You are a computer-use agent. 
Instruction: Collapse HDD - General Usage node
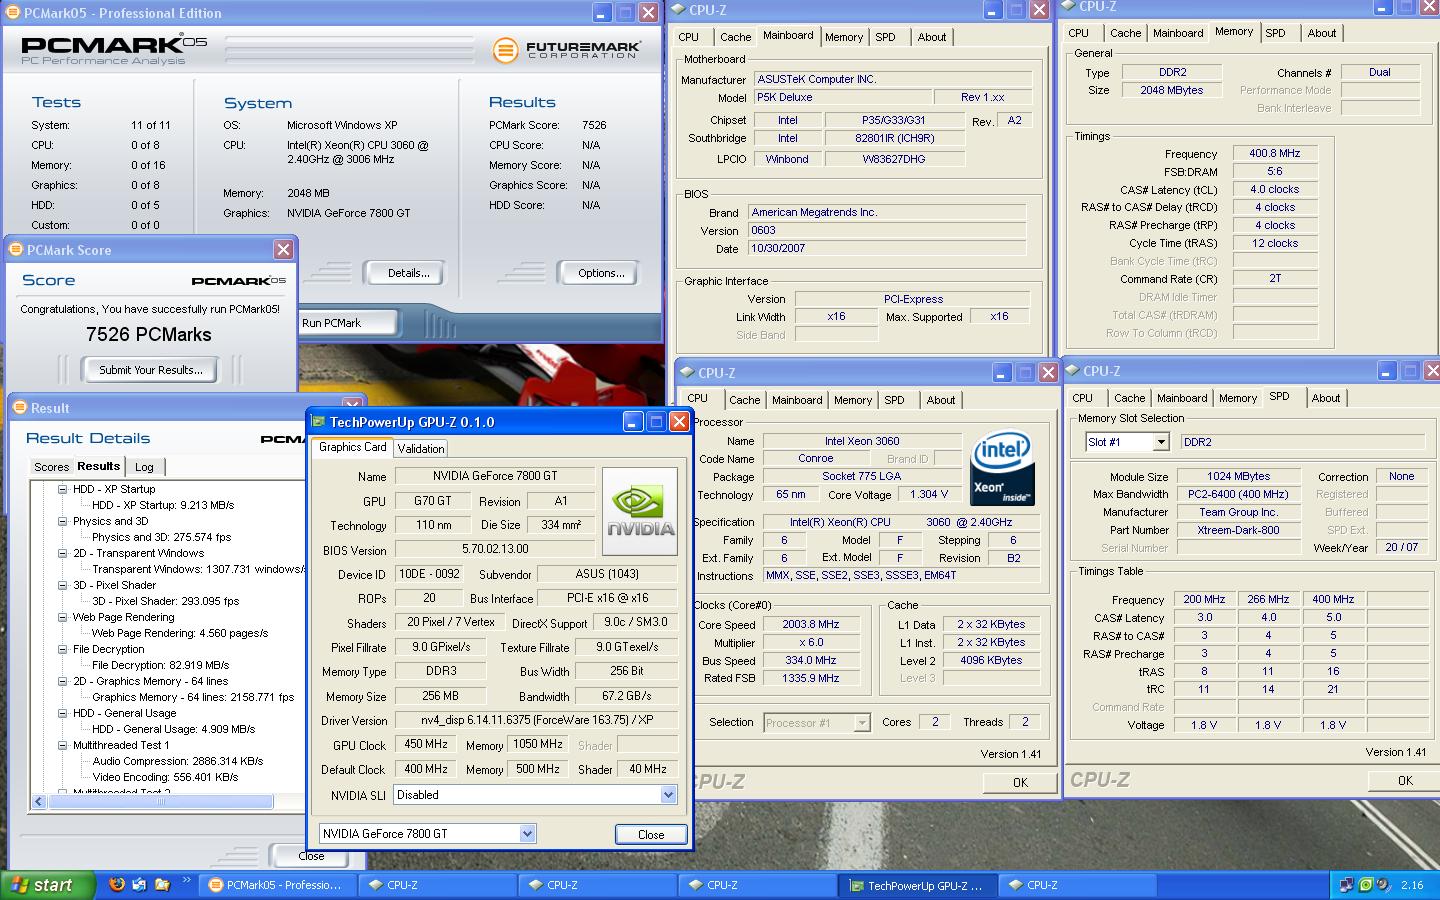tap(62, 713)
